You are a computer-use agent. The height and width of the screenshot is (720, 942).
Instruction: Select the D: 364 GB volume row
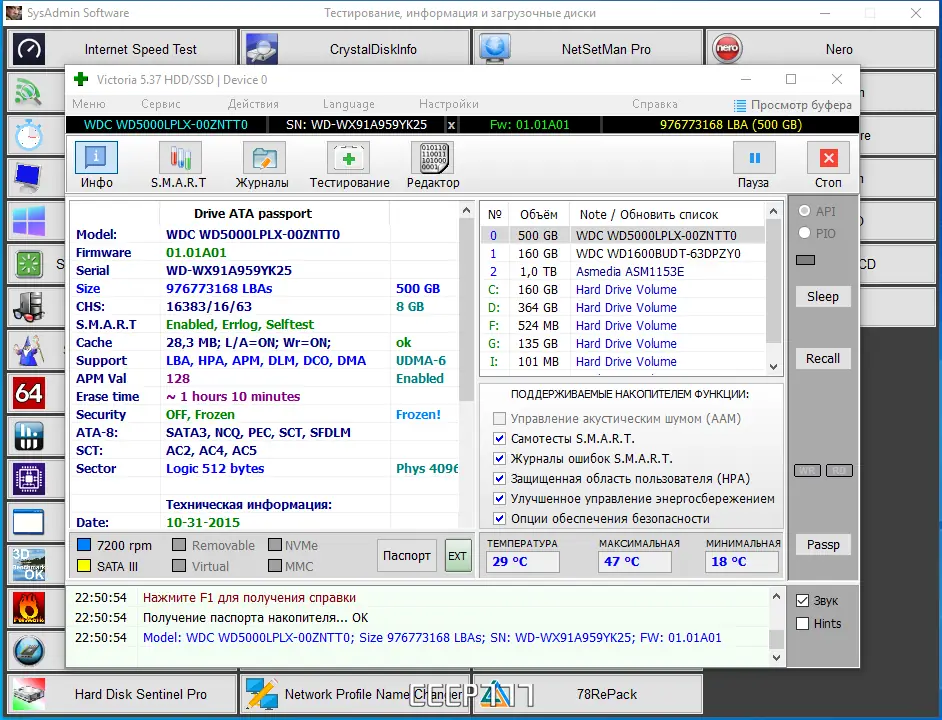click(623, 308)
